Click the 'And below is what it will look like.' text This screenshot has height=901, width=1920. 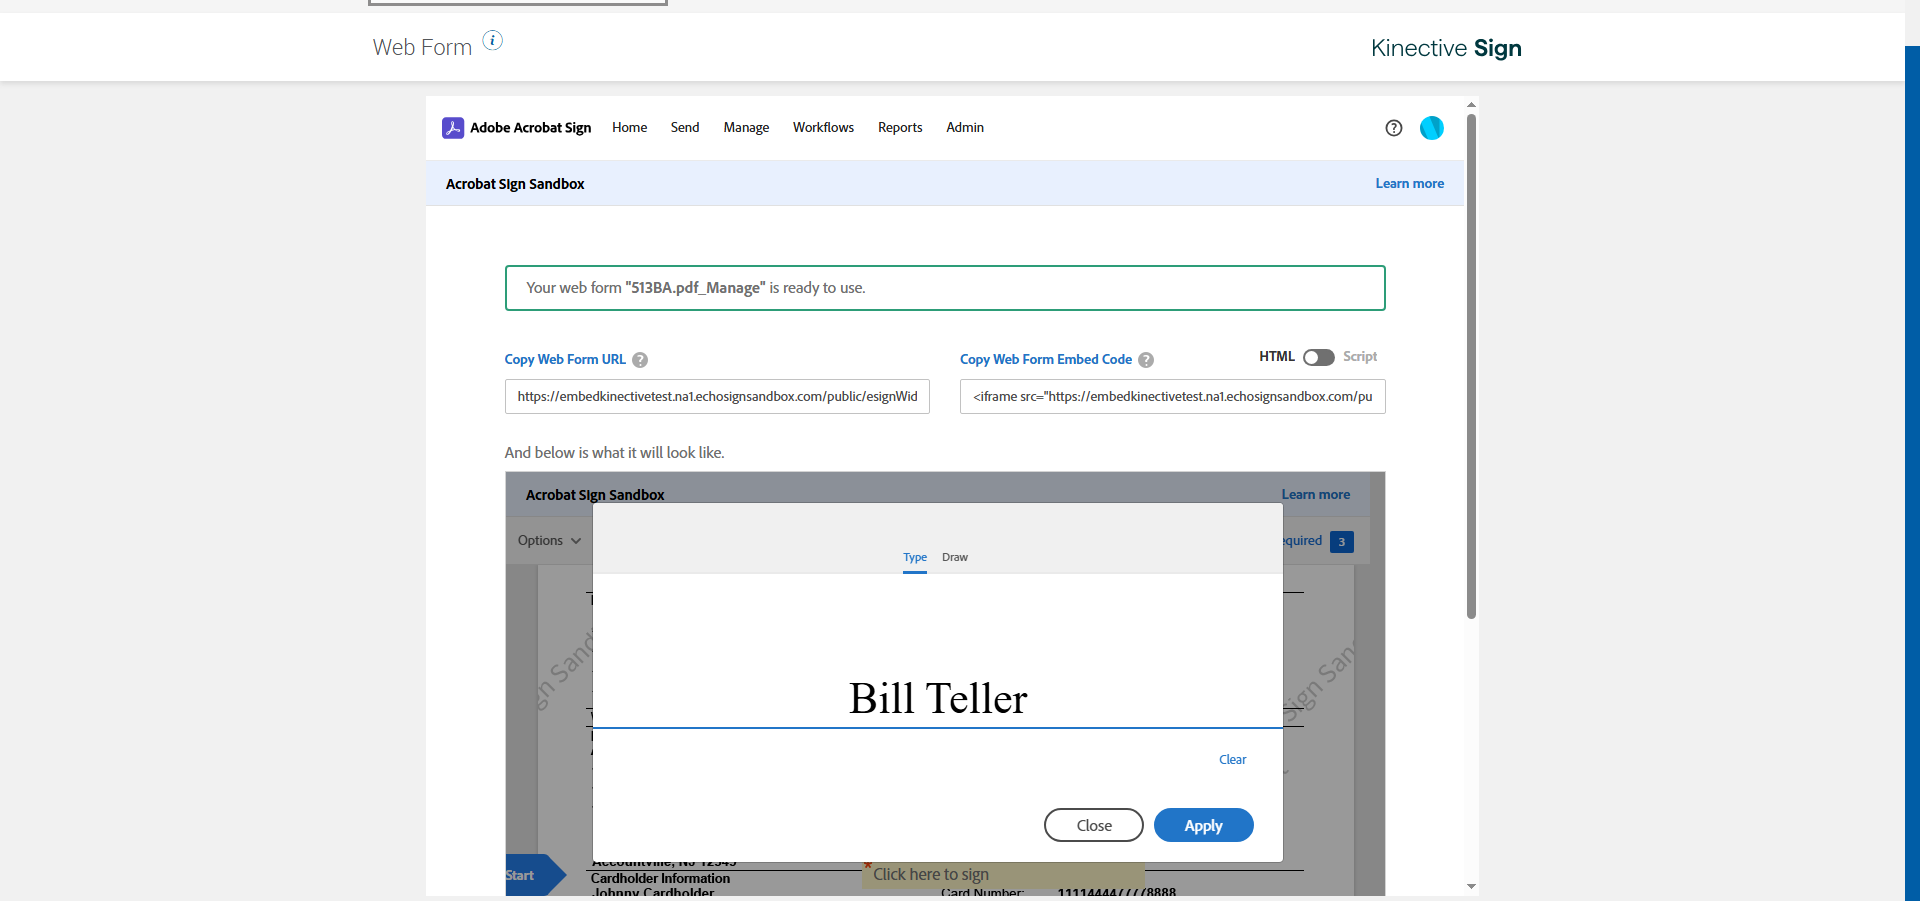pyautogui.click(x=614, y=453)
